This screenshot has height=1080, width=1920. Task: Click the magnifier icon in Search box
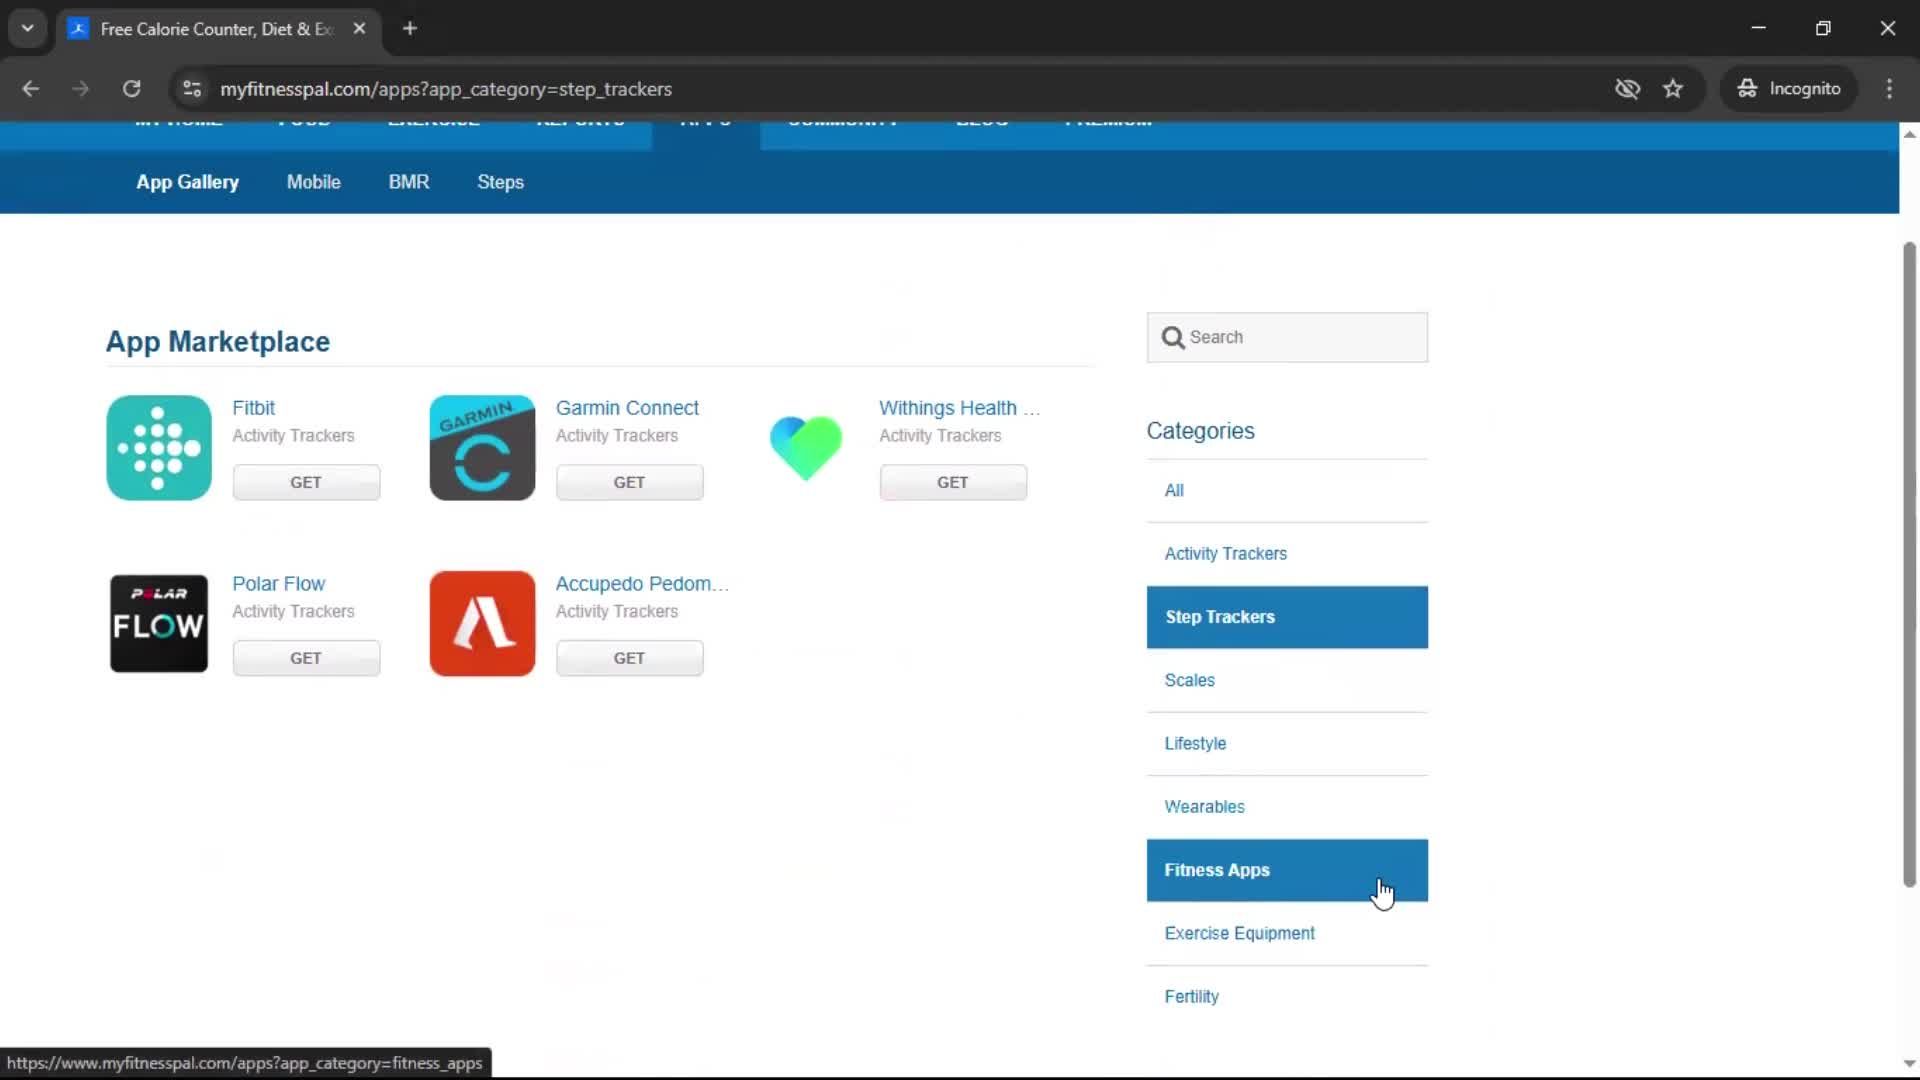click(1173, 338)
